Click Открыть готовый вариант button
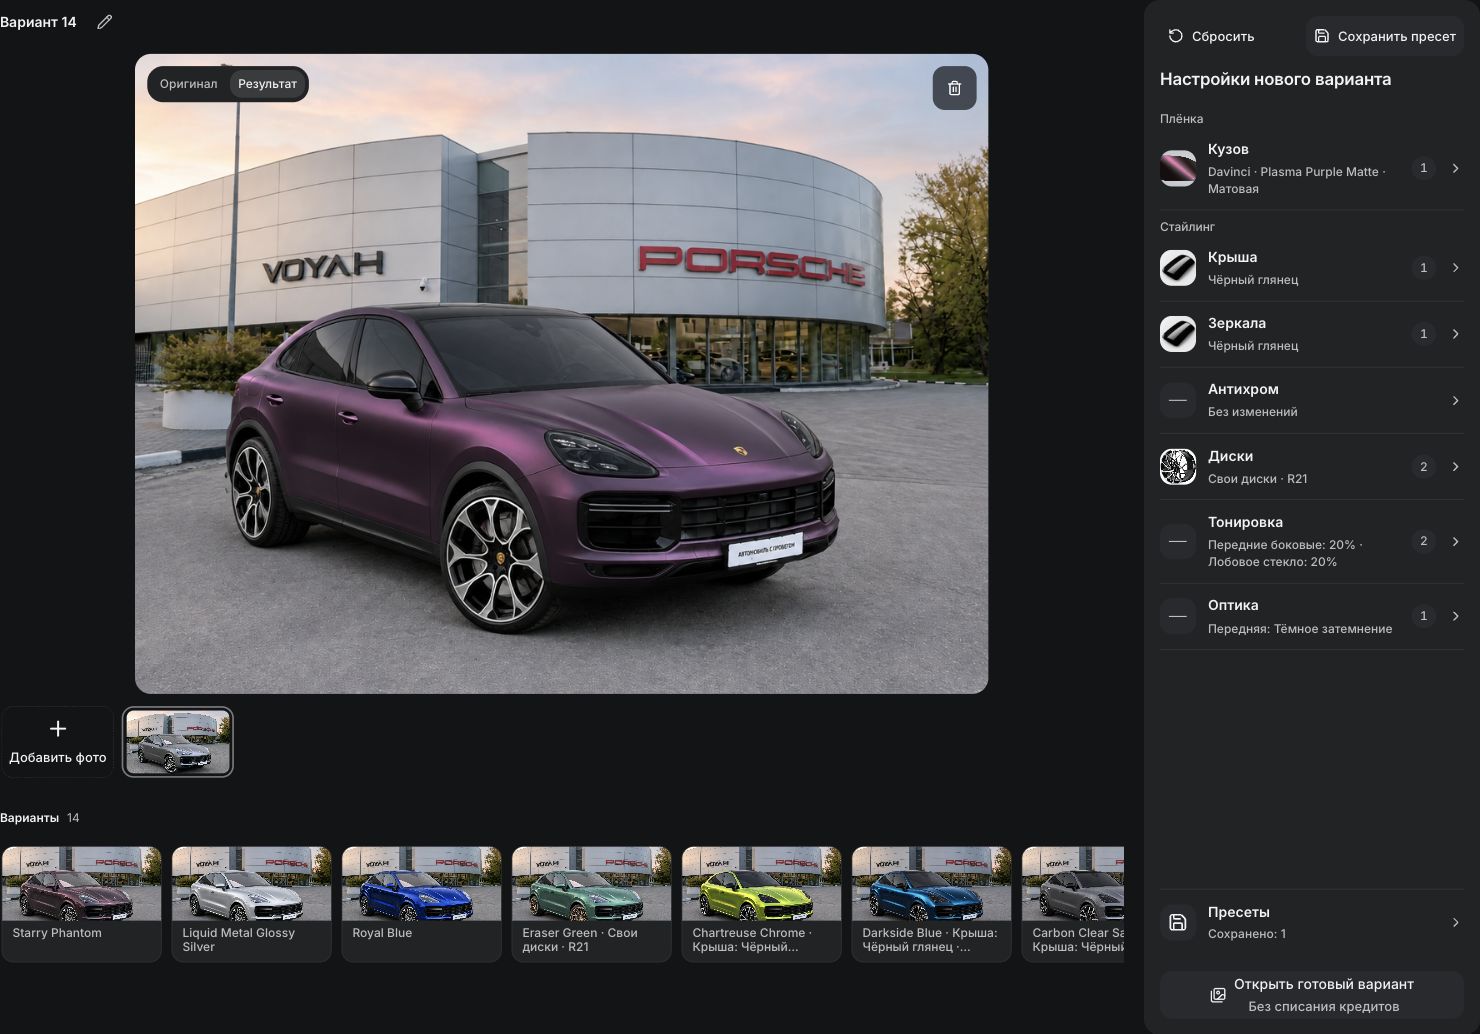 pyautogui.click(x=1312, y=995)
